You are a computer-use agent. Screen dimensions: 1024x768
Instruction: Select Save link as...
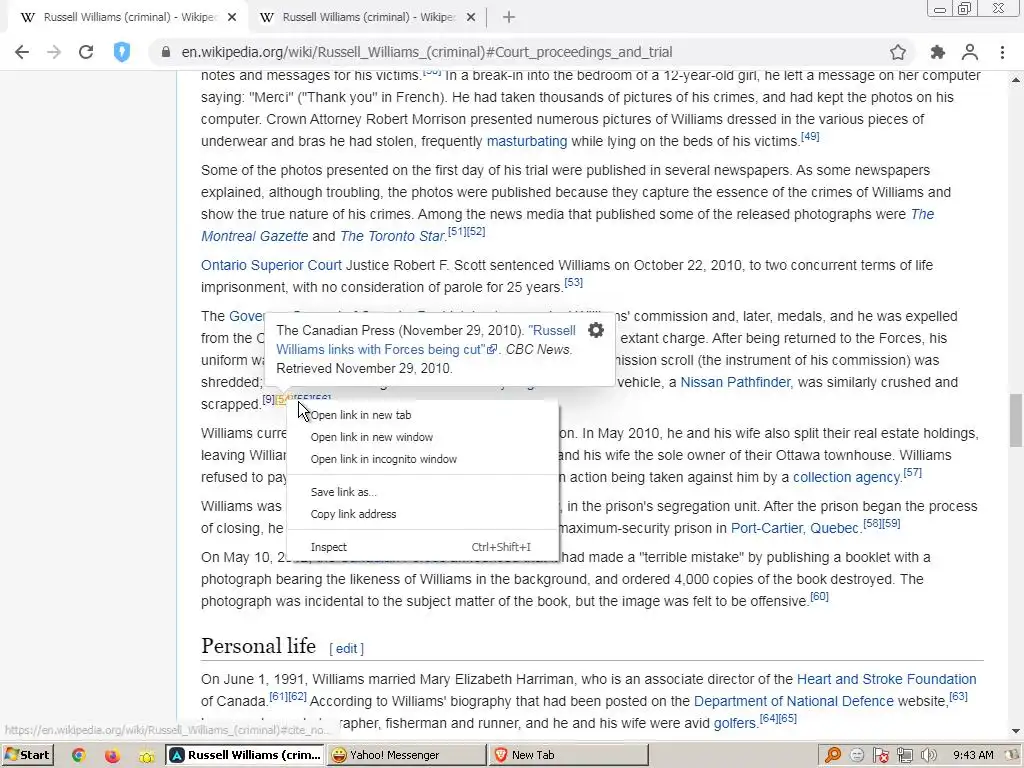coord(423,492)
